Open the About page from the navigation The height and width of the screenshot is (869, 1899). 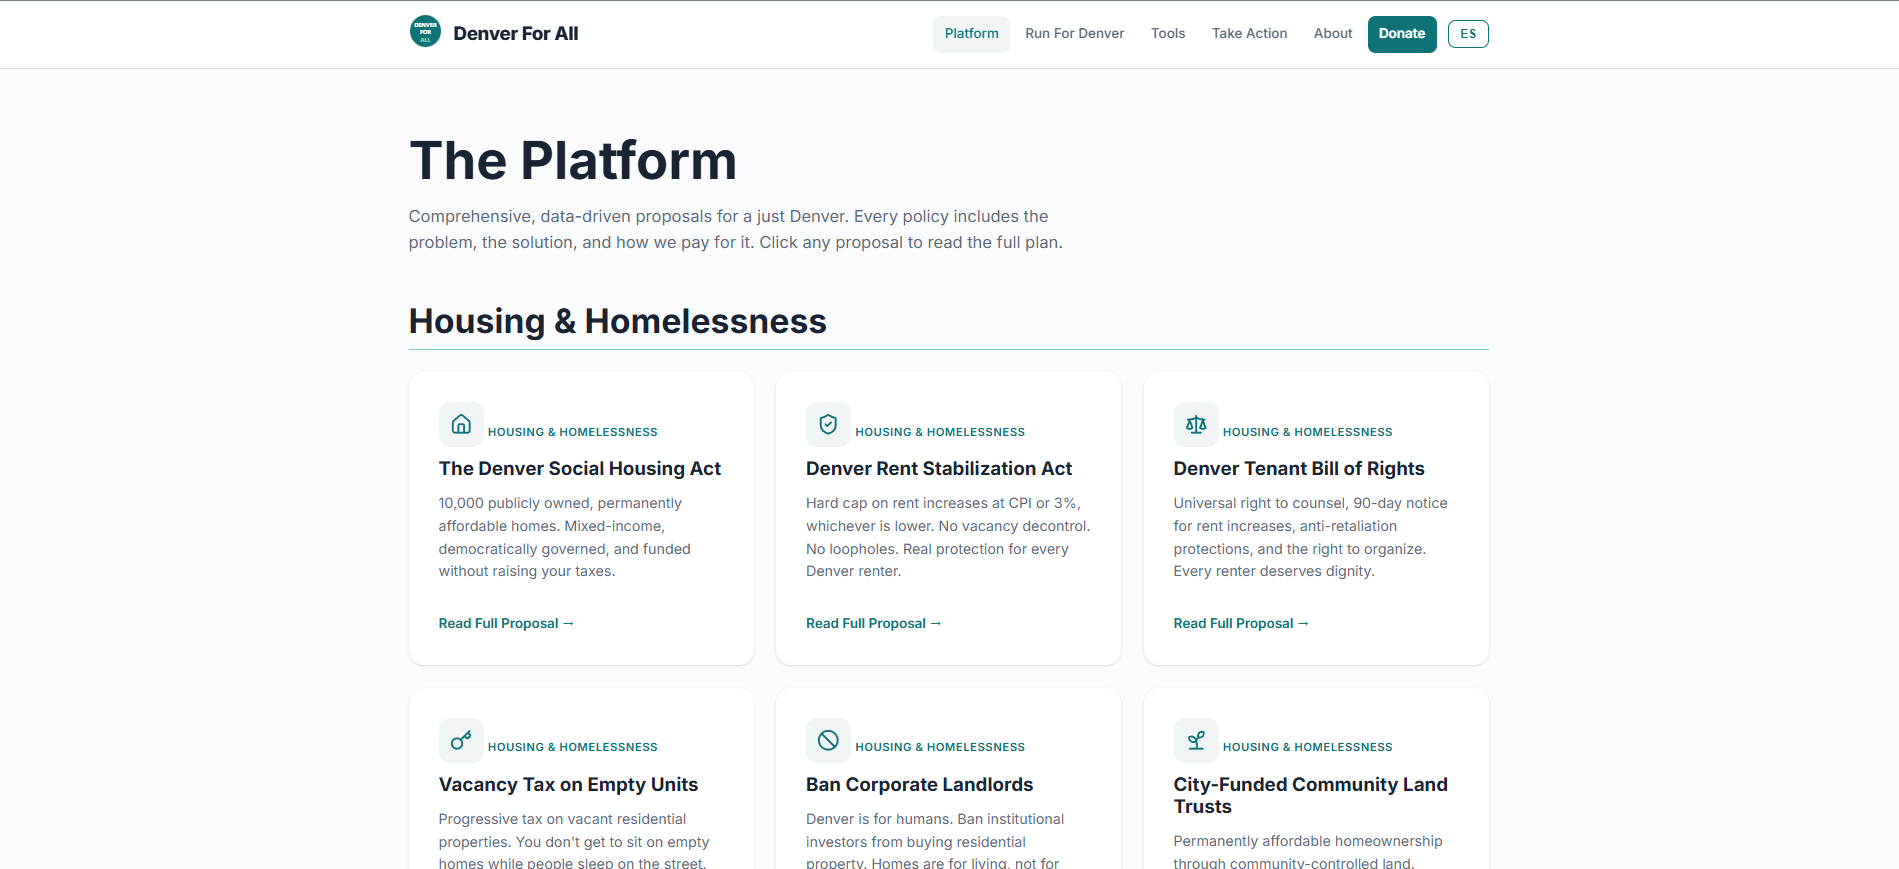(x=1332, y=33)
